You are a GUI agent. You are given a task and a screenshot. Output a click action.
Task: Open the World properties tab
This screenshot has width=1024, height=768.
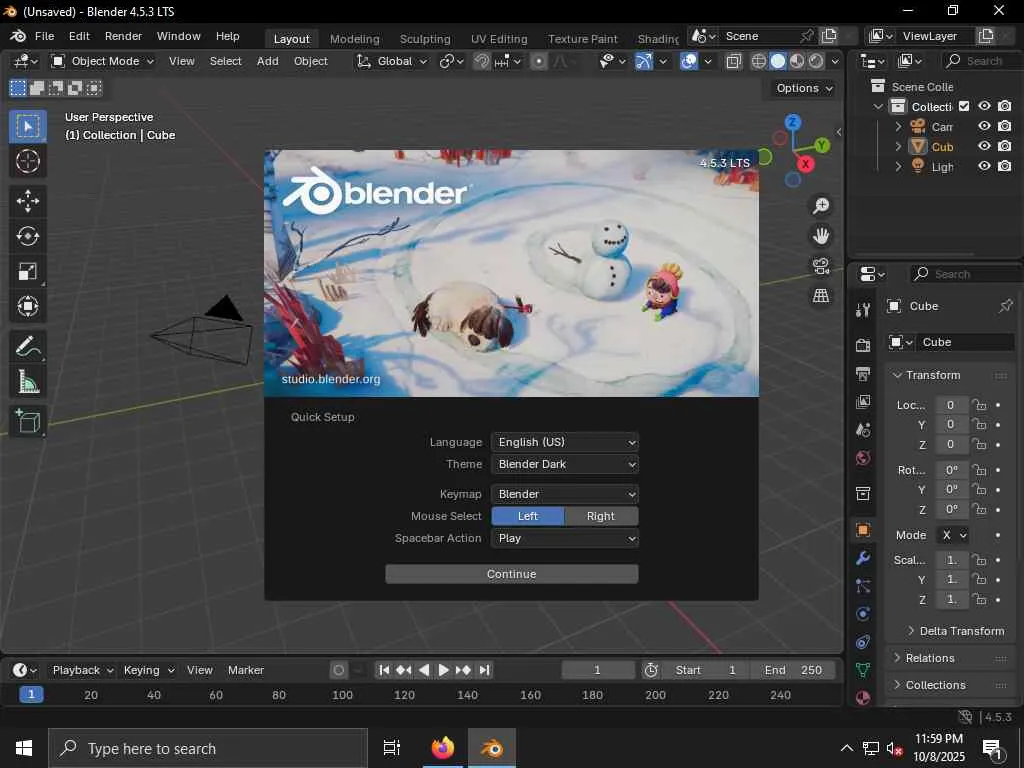tap(863, 458)
